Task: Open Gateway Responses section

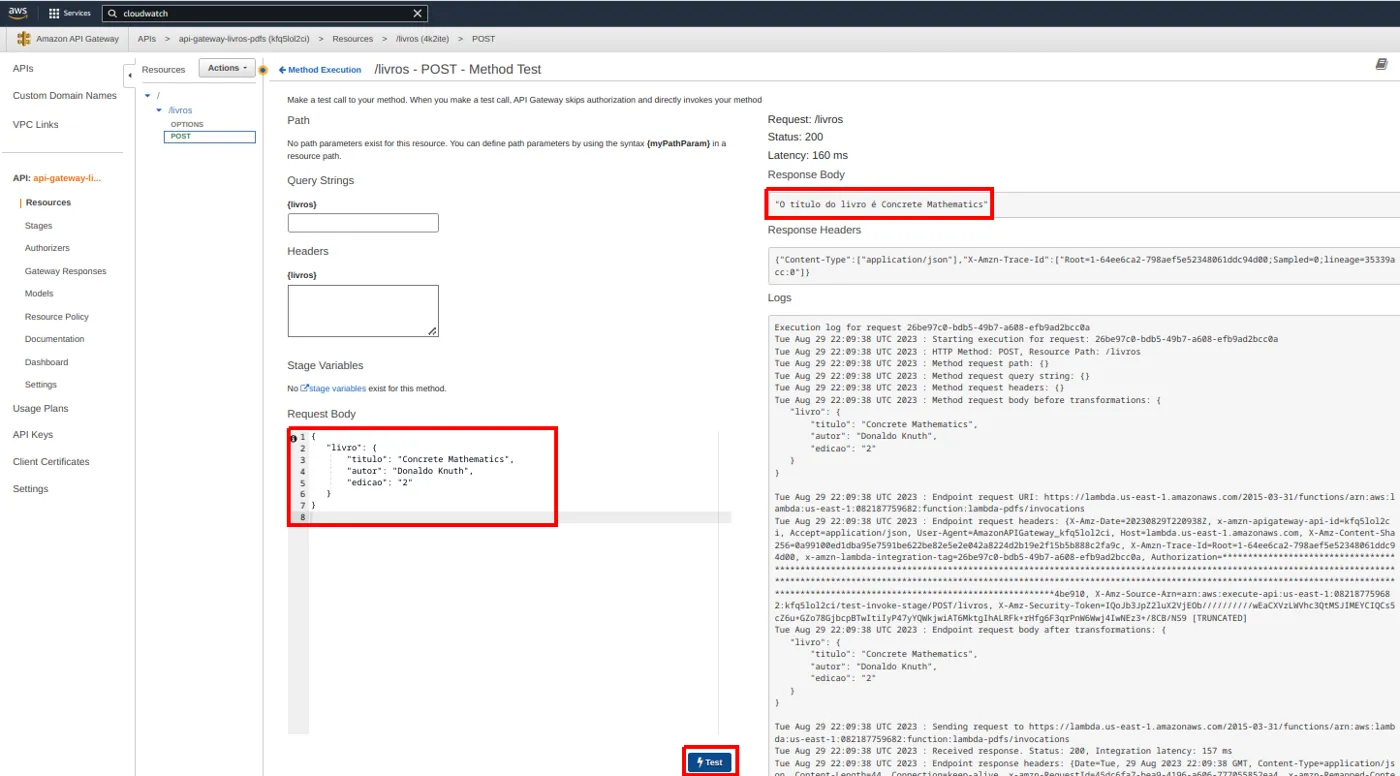Action: pyautogui.click(x=65, y=271)
